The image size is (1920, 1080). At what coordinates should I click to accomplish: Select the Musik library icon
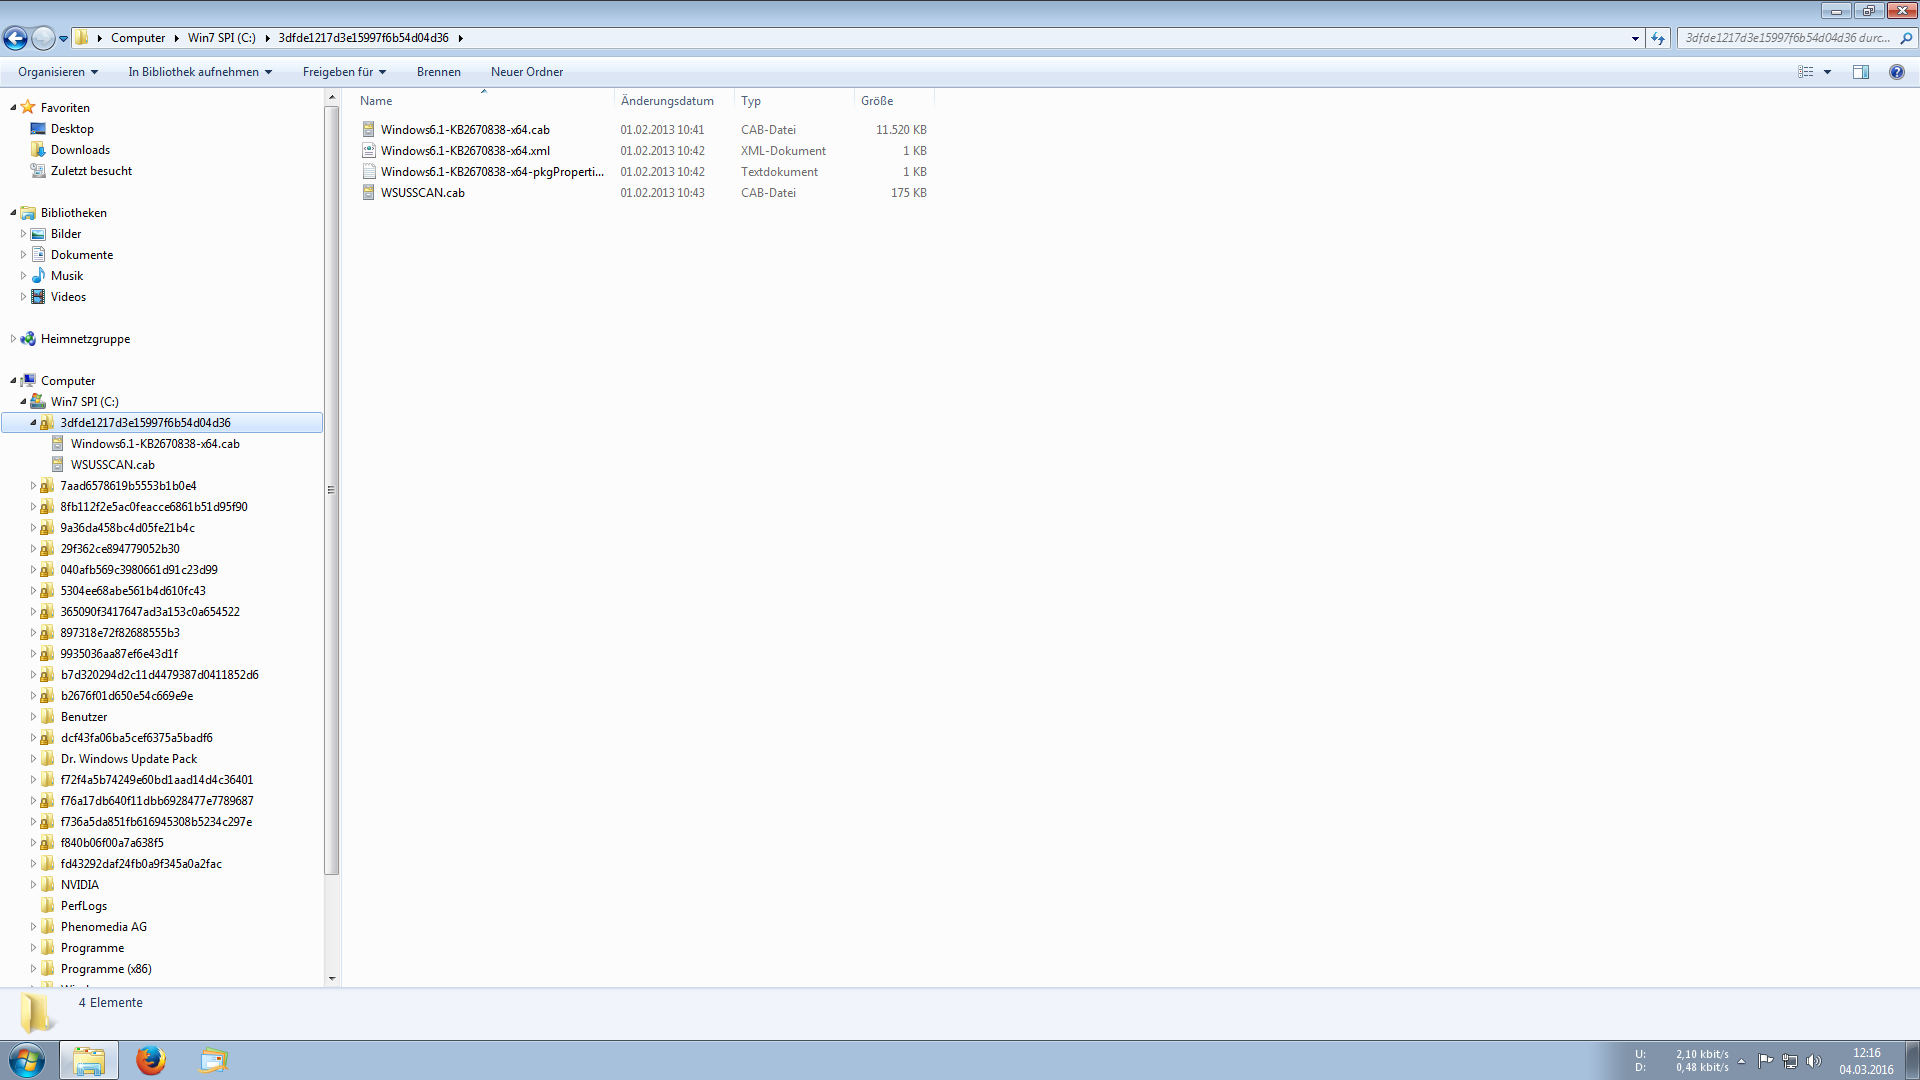pos(38,276)
